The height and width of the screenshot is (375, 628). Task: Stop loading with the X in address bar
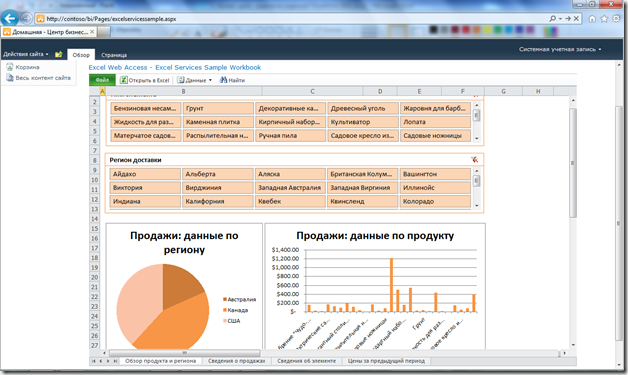pos(576,18)
